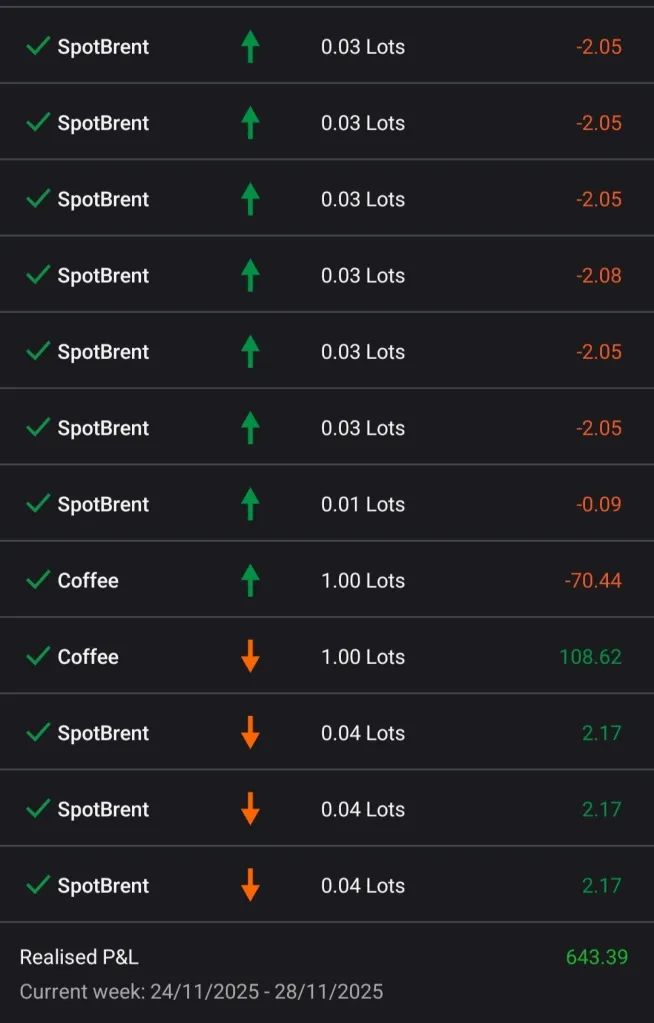This screenshot has height=1023, width=654.
Task: Tap the 643.39 realised P&L total
Action: [x=596, y=957]
